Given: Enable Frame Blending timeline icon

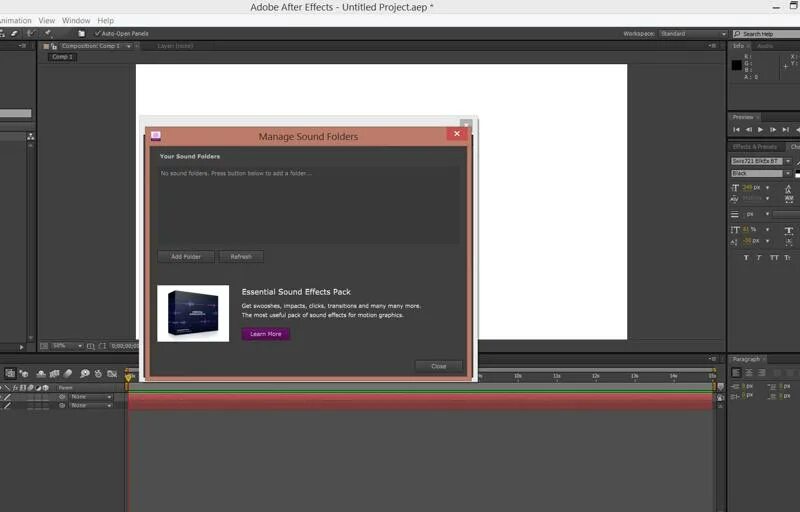Looking at the screenshot, I should click(x=55, y=374).
